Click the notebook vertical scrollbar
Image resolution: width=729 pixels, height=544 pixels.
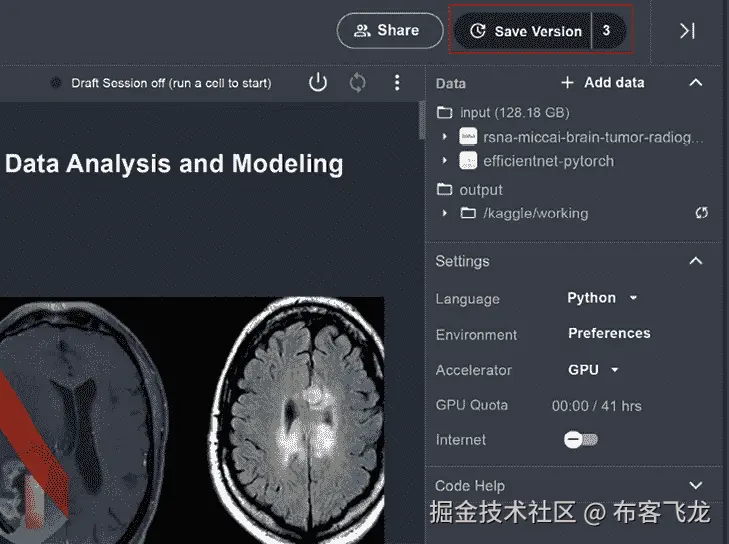click(422, 120)
